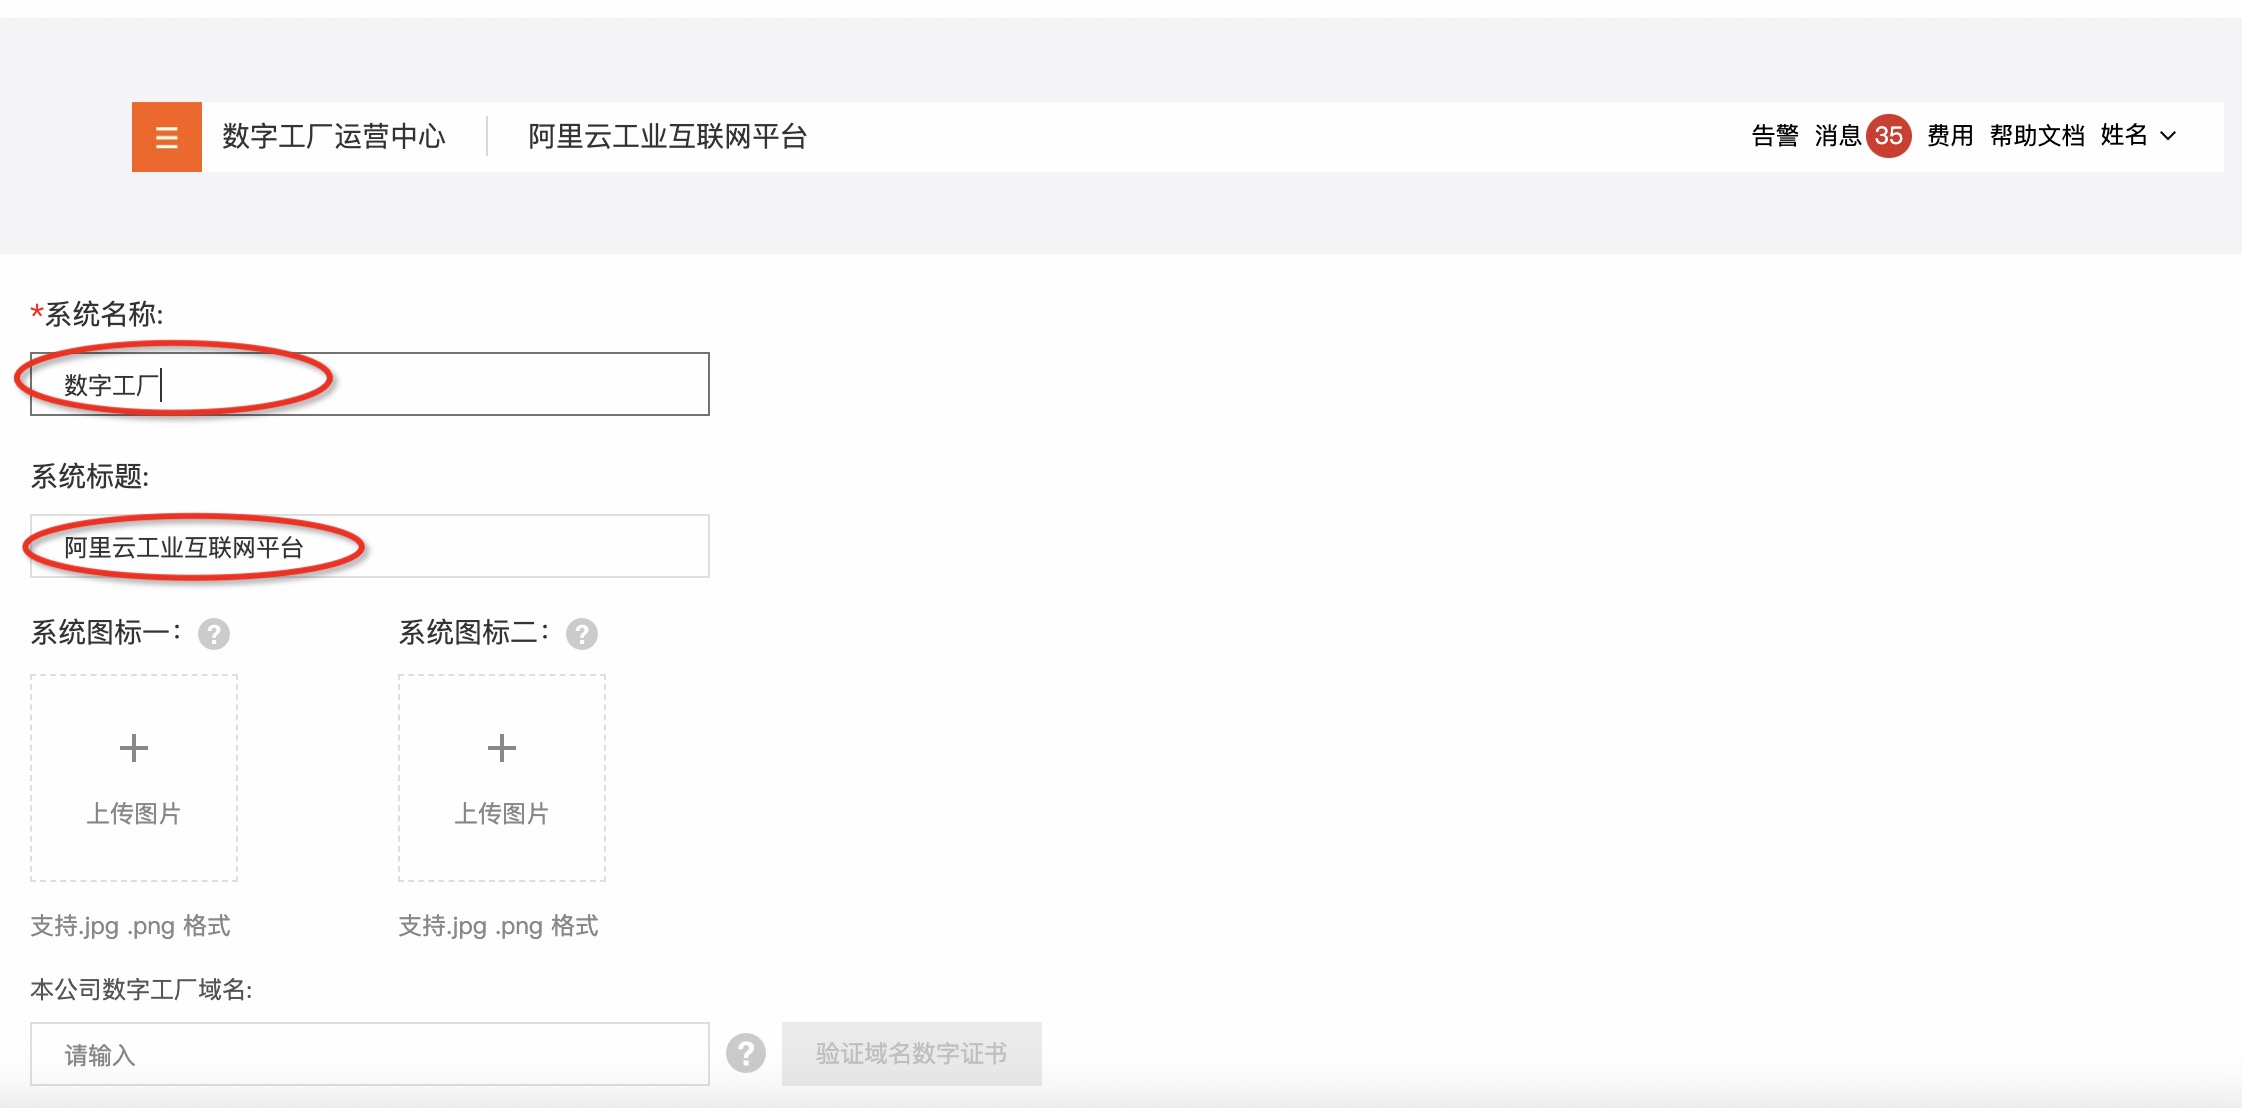Screen dimensions: 2242x1108
Task: Upload image for 系统图标一
Action: (x=134, y=778)
